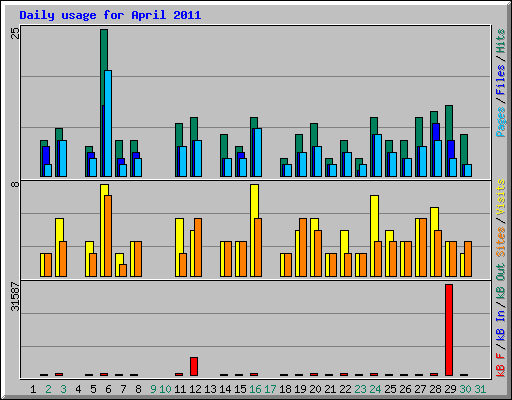Click the "25" hits axis value
The width and height of the screenshot is (512, 400).
point(15,33)
